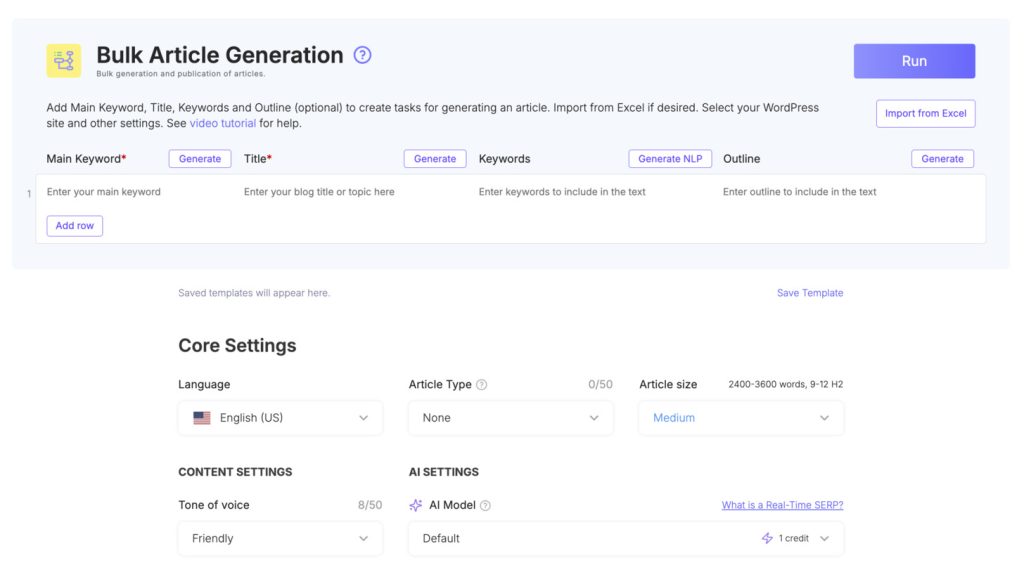Click the CONTENT SETTINGS label

click(x=235, y=472)
